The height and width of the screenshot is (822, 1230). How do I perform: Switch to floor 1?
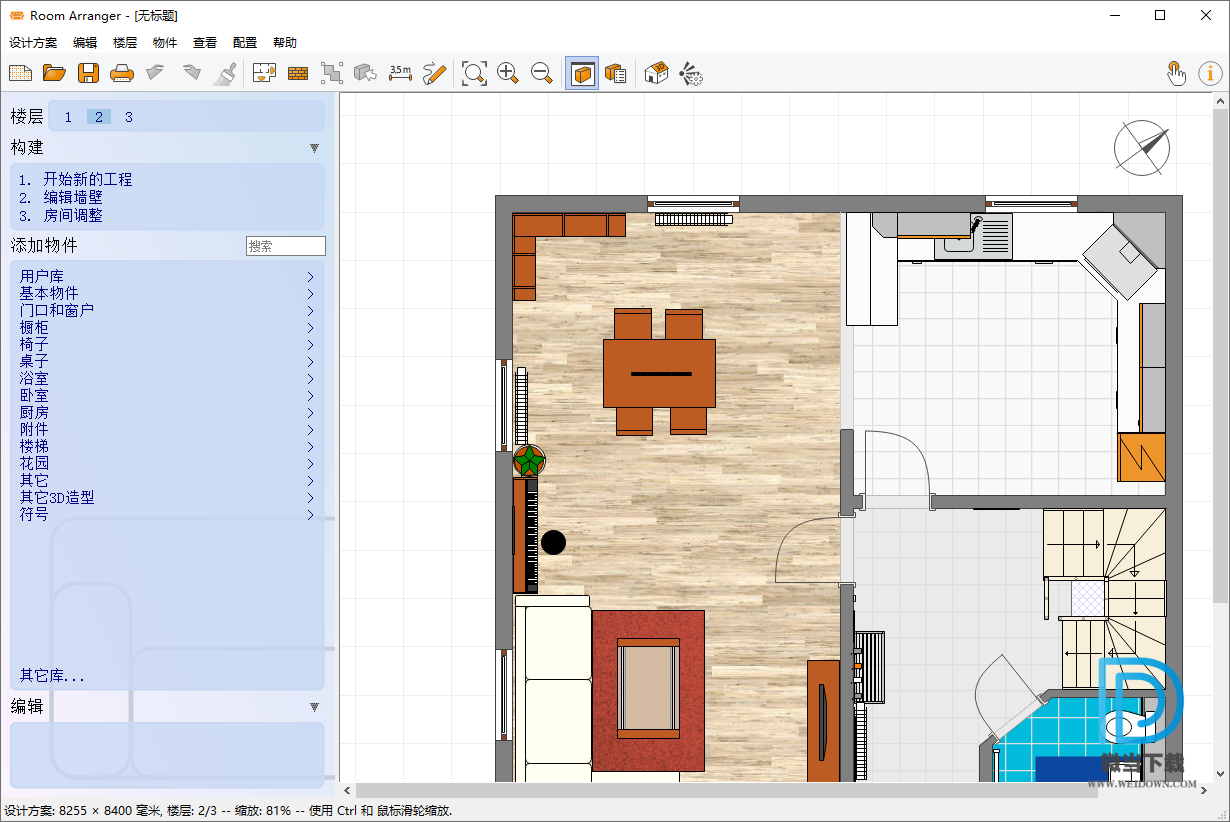[x=68, y=117]
